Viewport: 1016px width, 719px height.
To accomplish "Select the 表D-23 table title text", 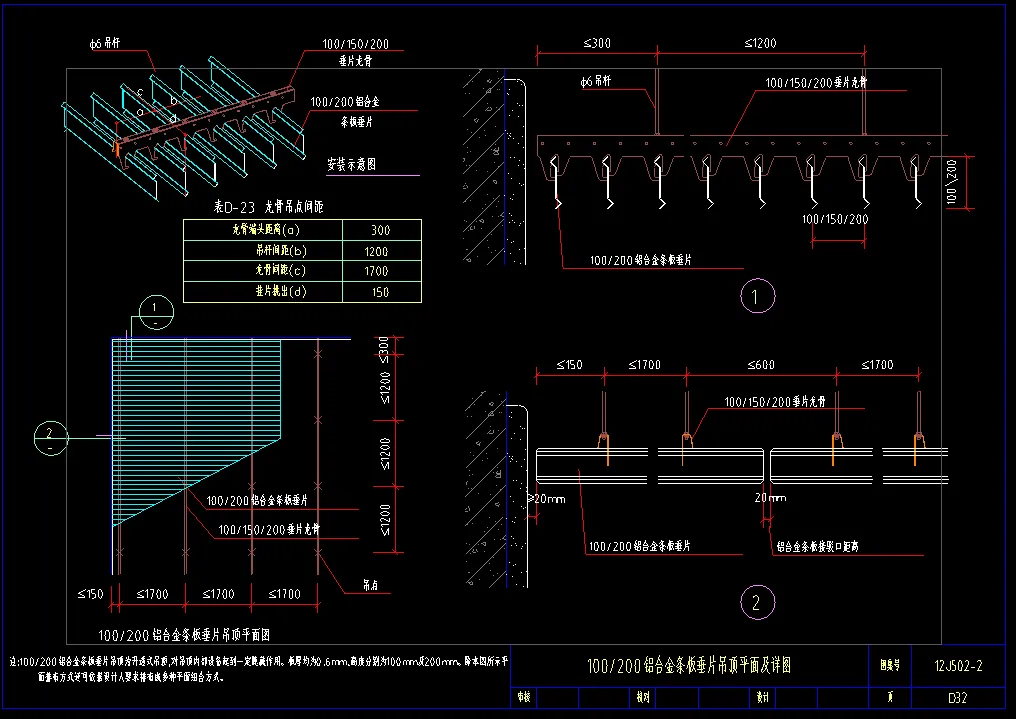I will pyautogui.click(x=274, y=207).
